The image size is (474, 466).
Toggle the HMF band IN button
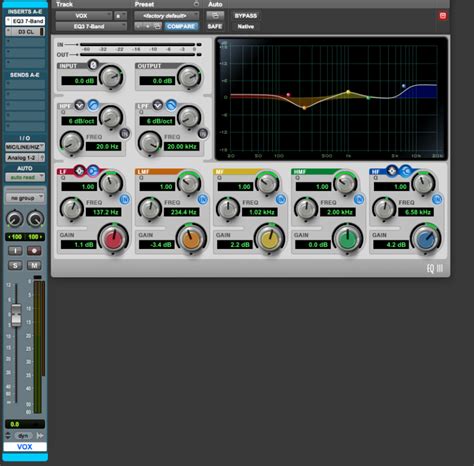click(x=359, y=199)
